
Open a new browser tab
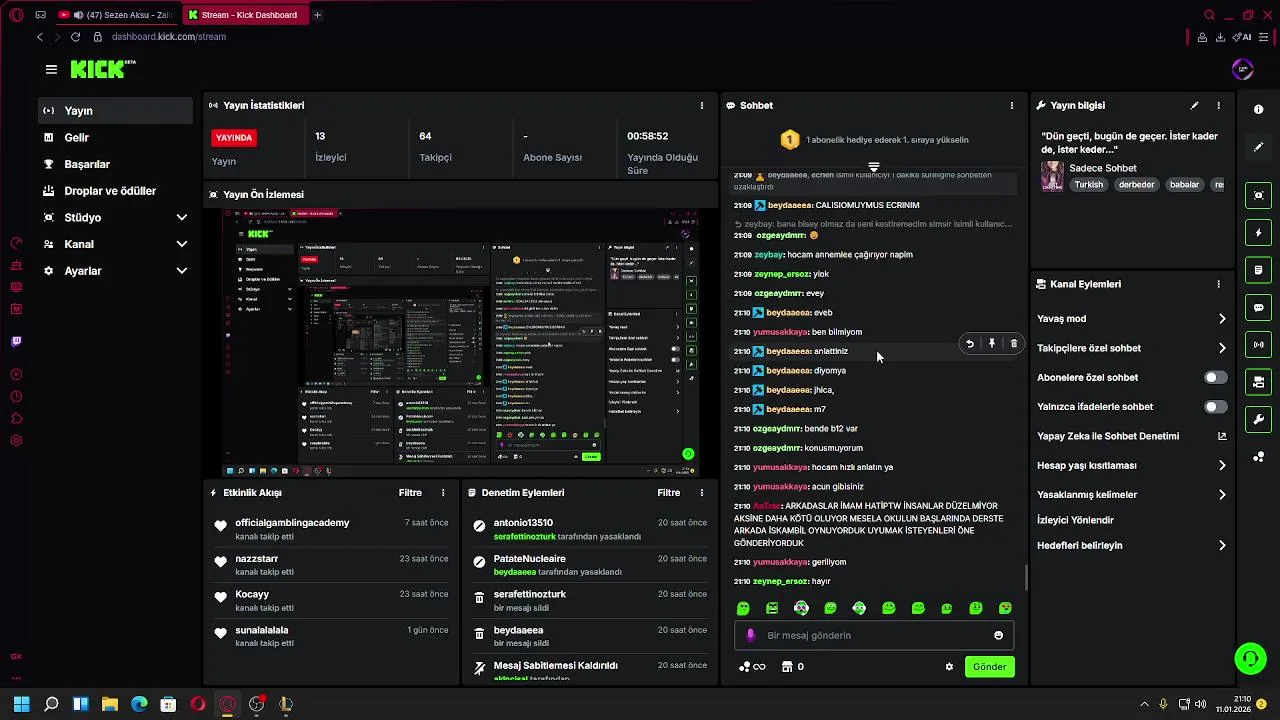(317, 15)
